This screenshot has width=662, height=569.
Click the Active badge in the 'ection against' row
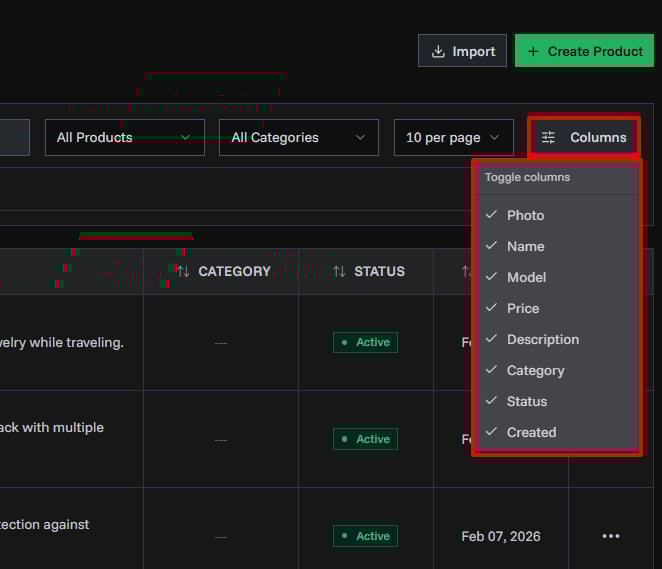coord(365,536)
